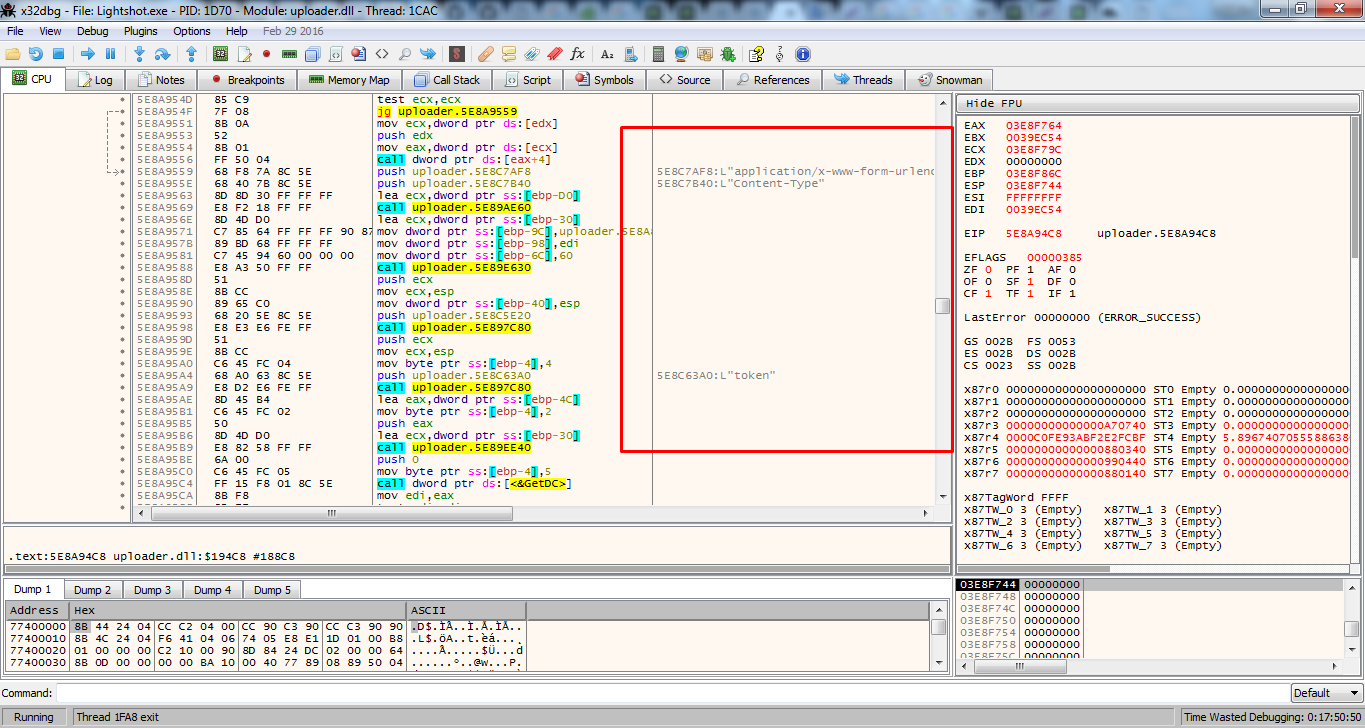Viewport: 1365px width, 728px height.
Task: Open the Debug menu
Action: pos(92,31)
